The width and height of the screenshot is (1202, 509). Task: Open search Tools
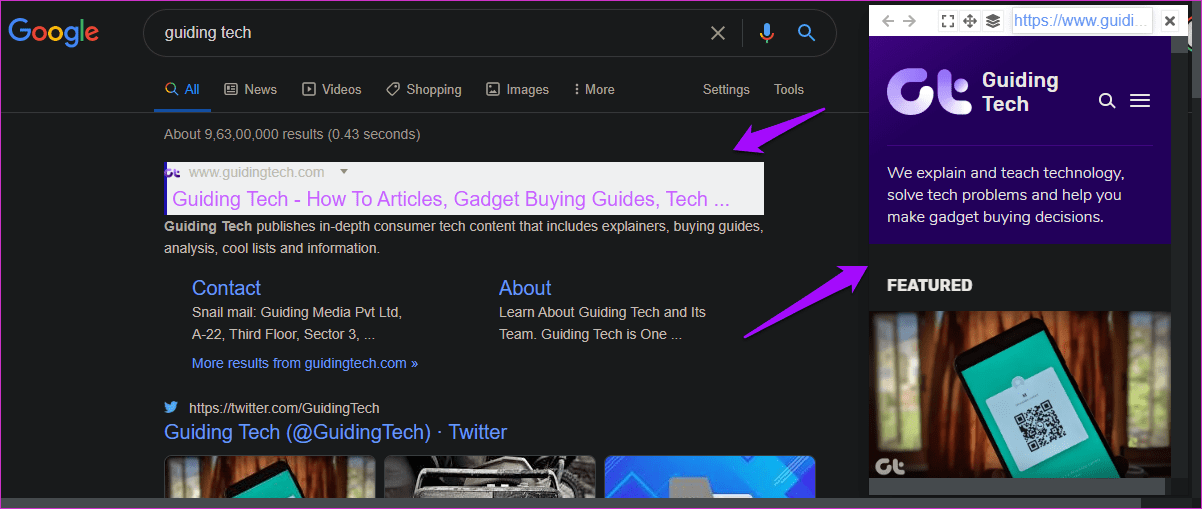click(789, 89)
